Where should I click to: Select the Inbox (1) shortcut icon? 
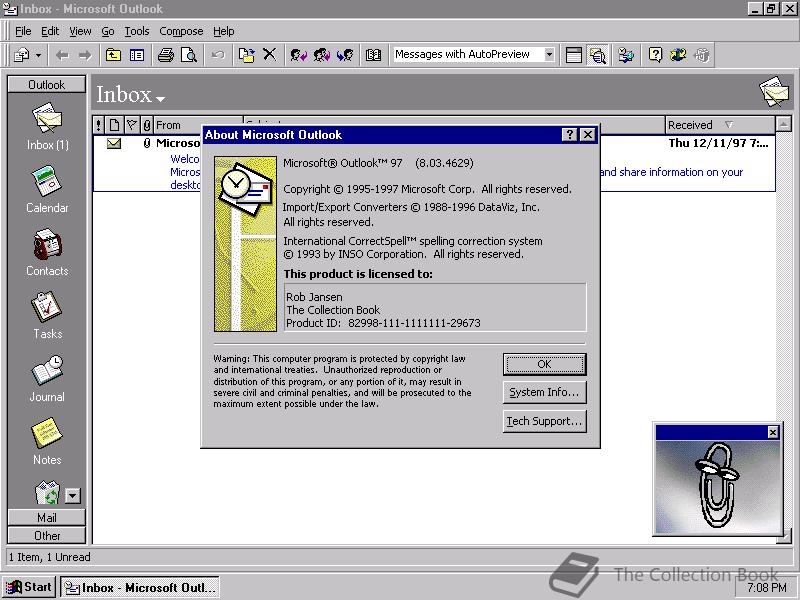[47, 127]
